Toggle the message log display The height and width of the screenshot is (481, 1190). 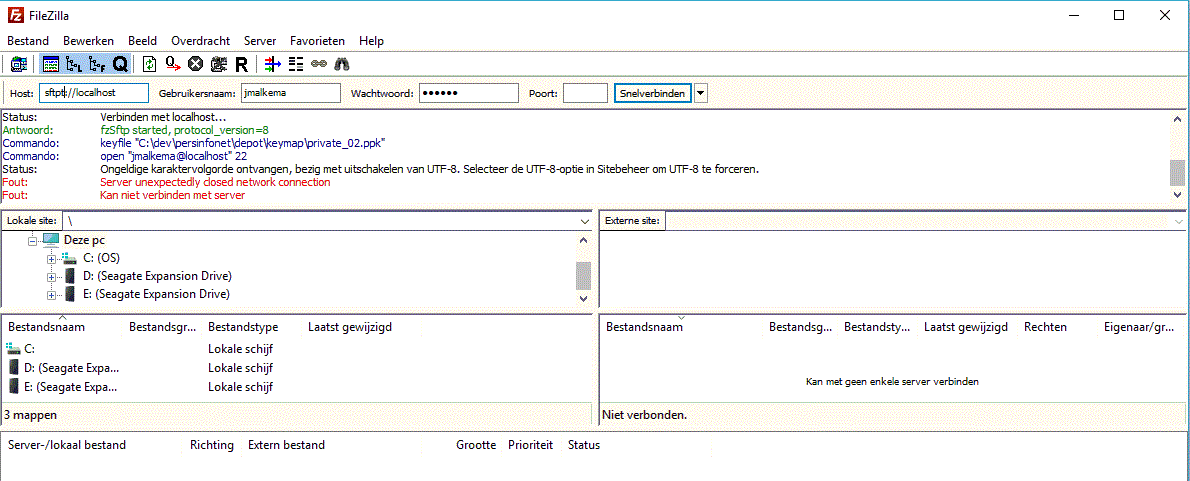click(x=50, y=64)
